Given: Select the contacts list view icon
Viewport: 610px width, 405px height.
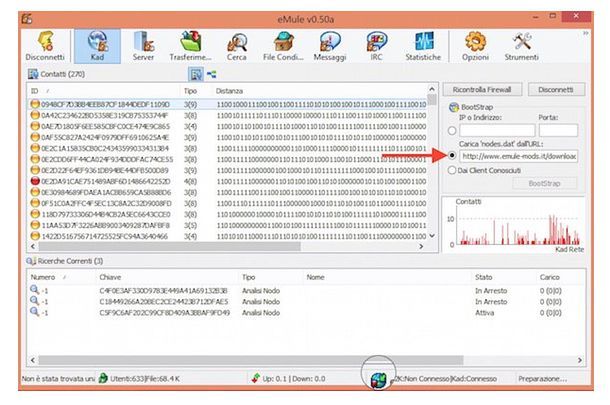Looking at the screenshot, I should 196,74.
